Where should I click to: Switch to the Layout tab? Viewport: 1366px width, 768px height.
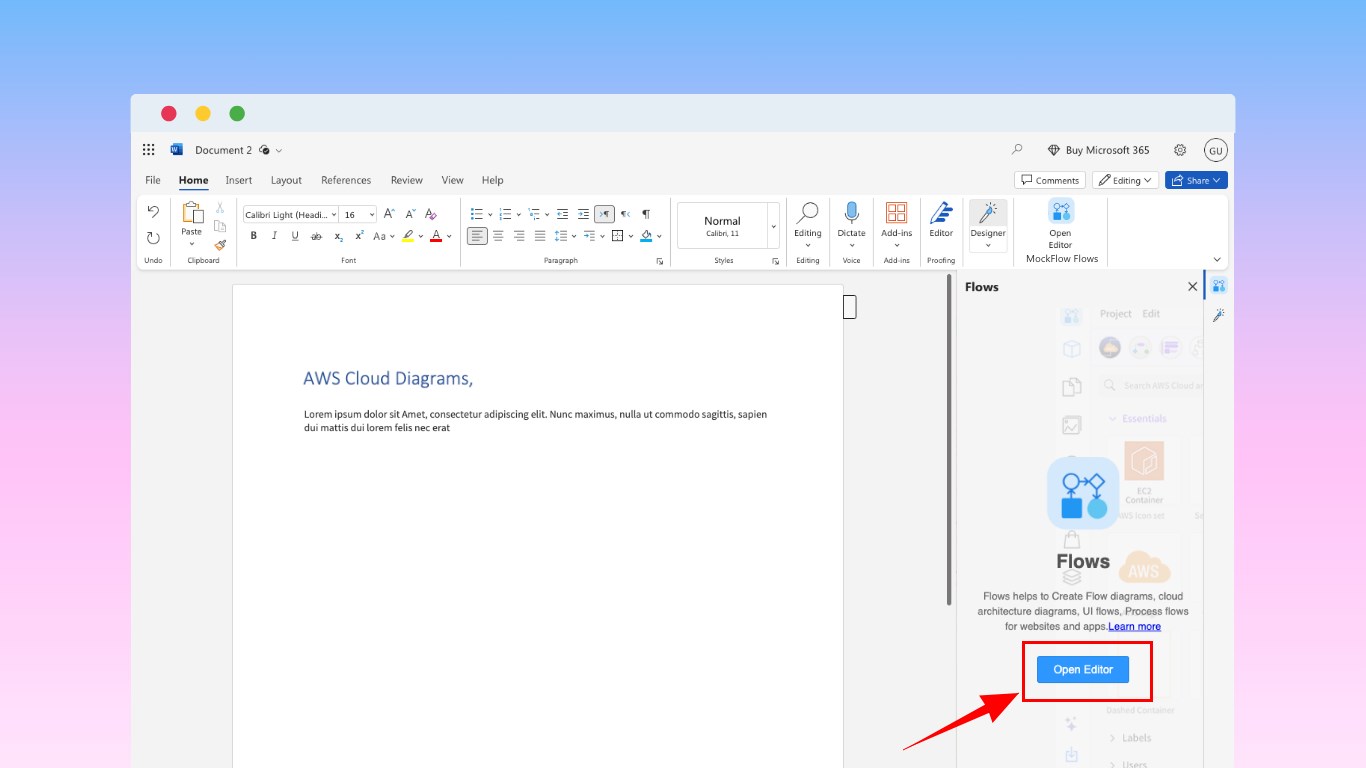(x=286, y=180)
